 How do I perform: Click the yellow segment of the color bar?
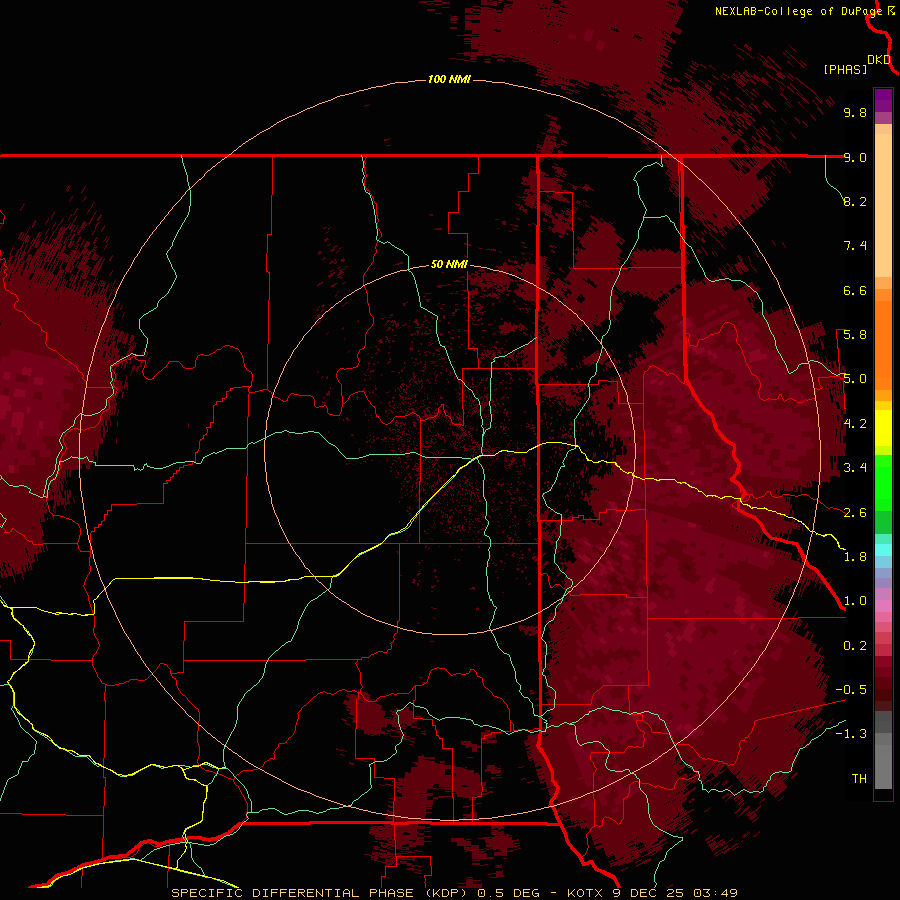(x=883, y=428)
